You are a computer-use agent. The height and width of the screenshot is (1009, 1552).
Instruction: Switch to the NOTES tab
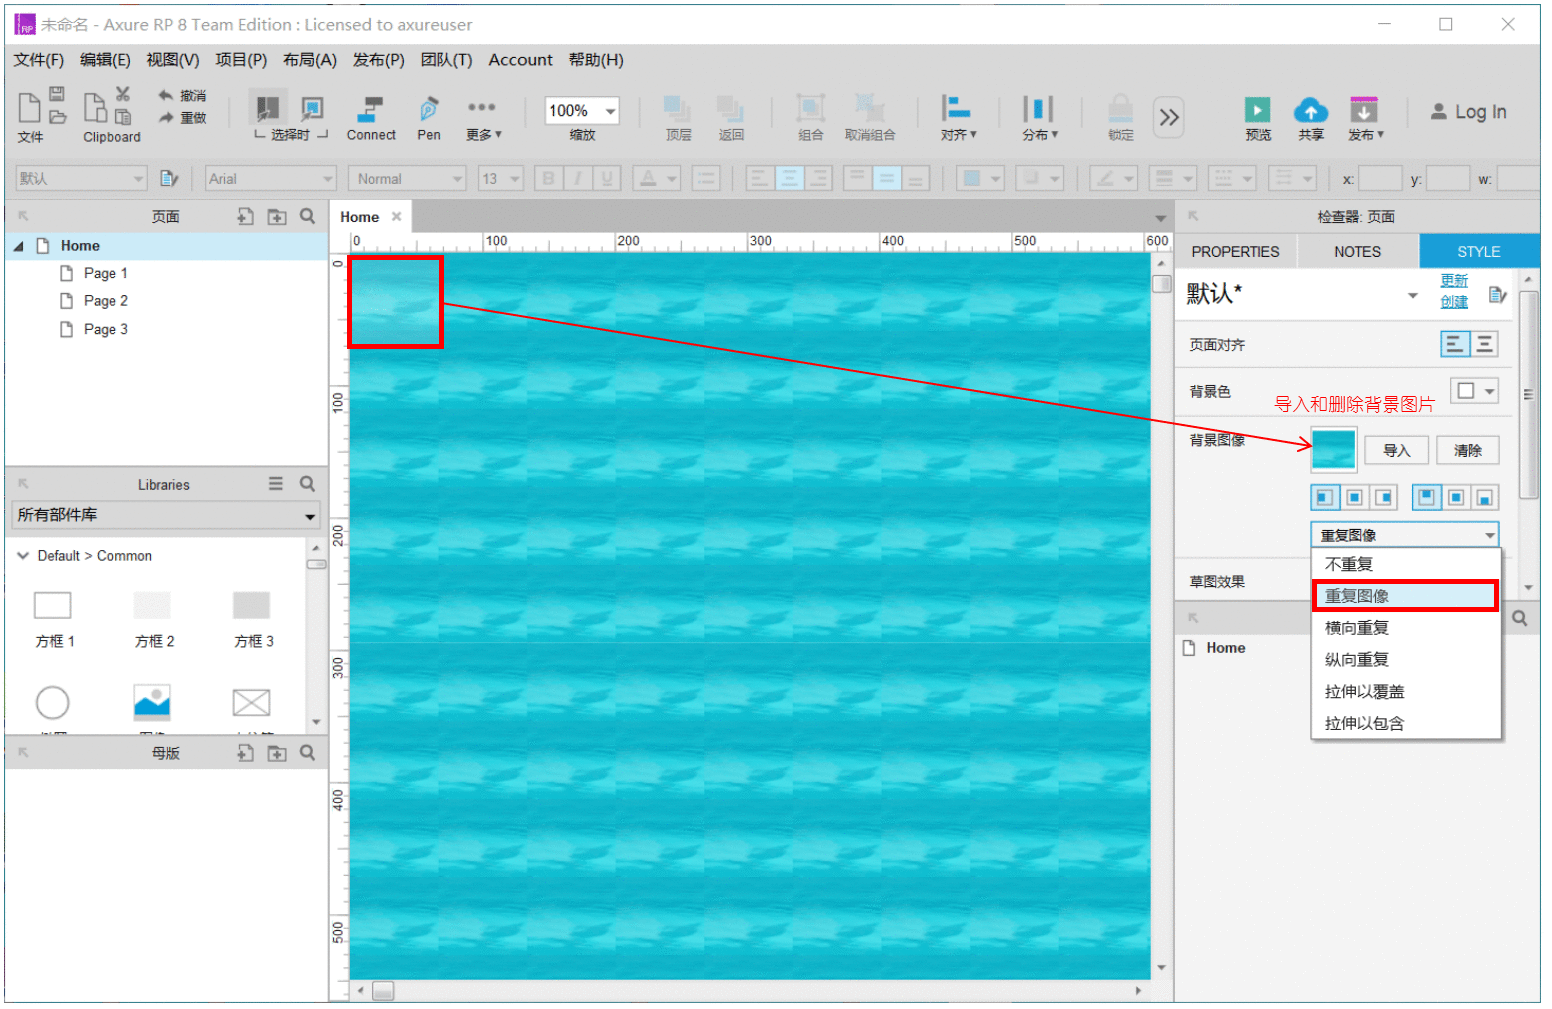(1357, 252)
